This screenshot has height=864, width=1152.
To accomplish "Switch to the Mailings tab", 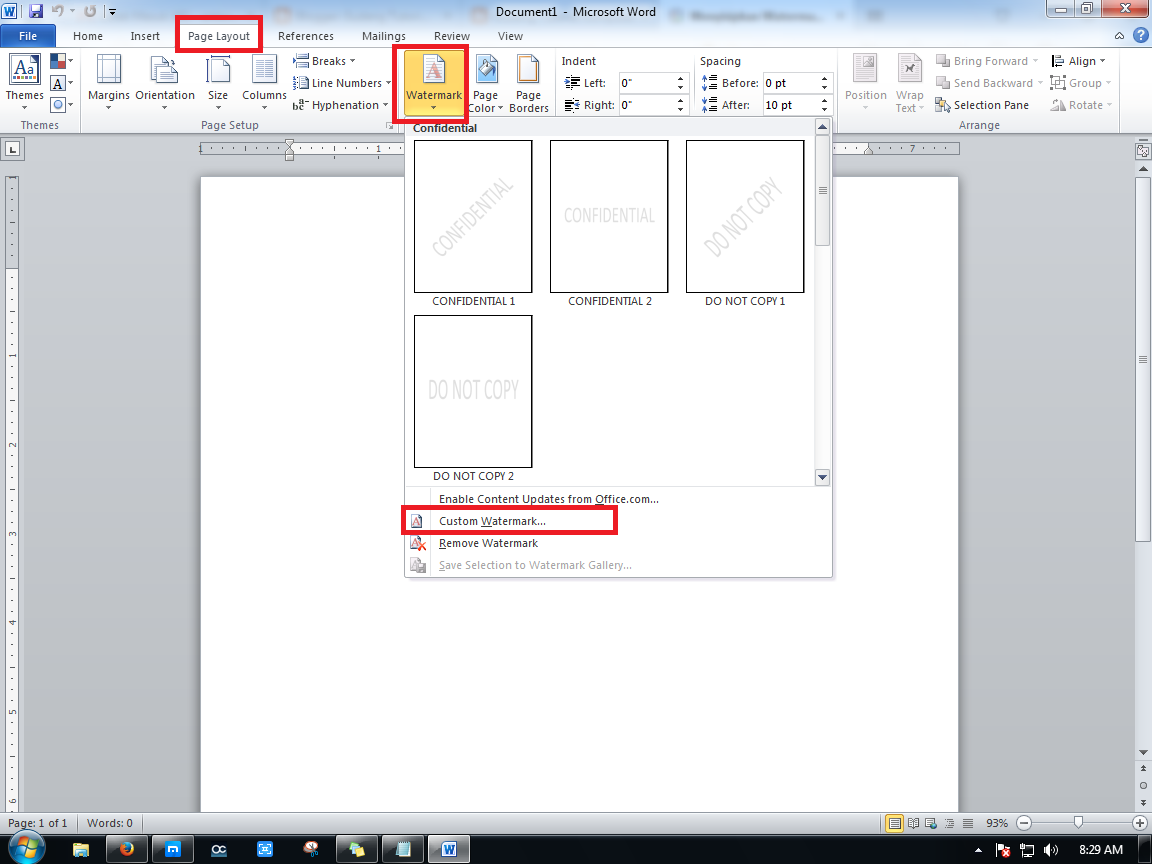I will (383, 35).
